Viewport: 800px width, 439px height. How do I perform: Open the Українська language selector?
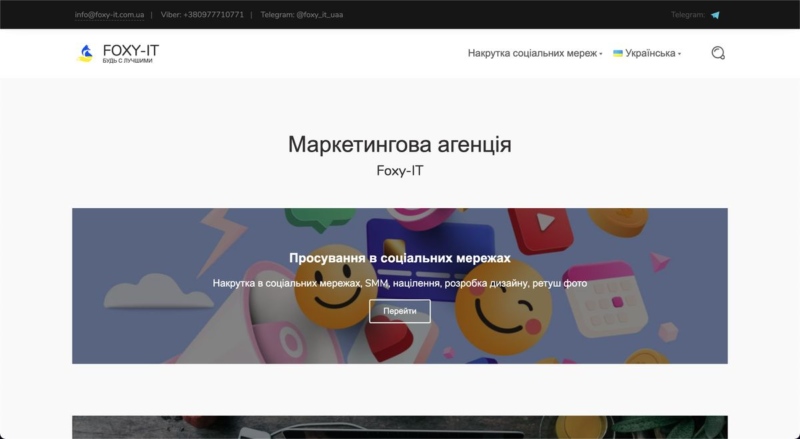click(650, 53)
